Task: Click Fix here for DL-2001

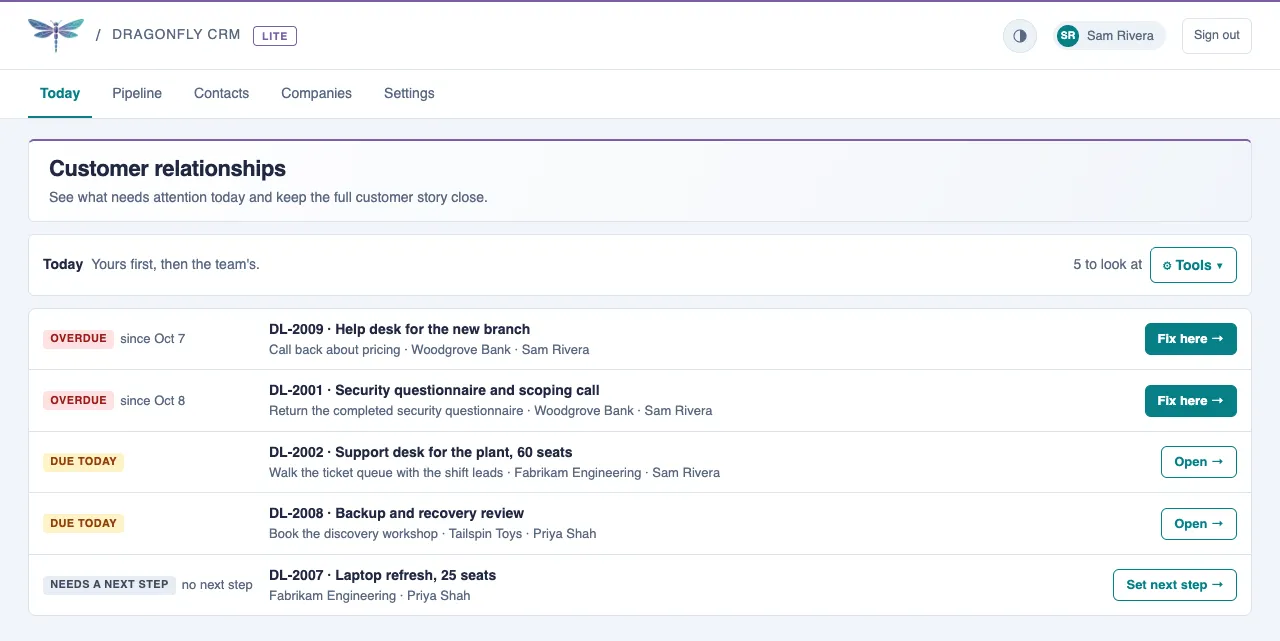Action: [1190, 401]
